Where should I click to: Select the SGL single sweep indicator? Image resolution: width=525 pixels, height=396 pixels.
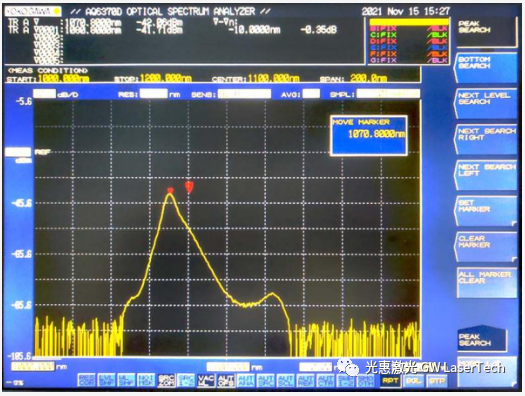pyautogui.click(x=414, y=381)
